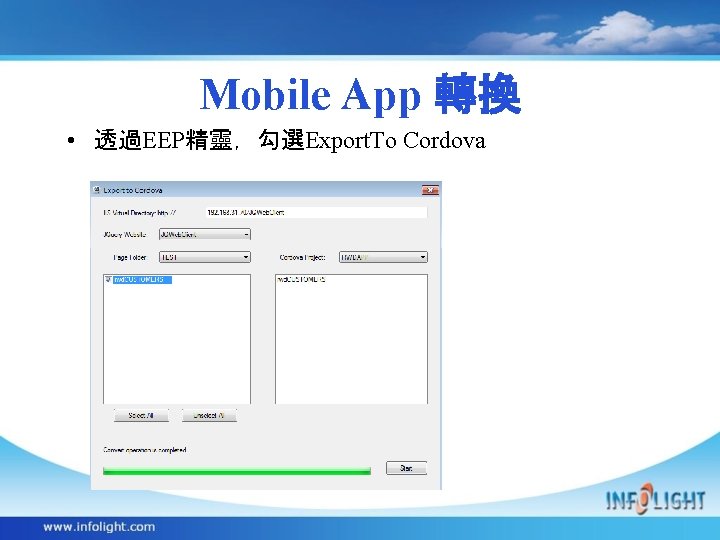The width and height of the screenshot is (720, 540).
Task: Click the IIS Virtual Directory input field
Action: pos(316,212)
